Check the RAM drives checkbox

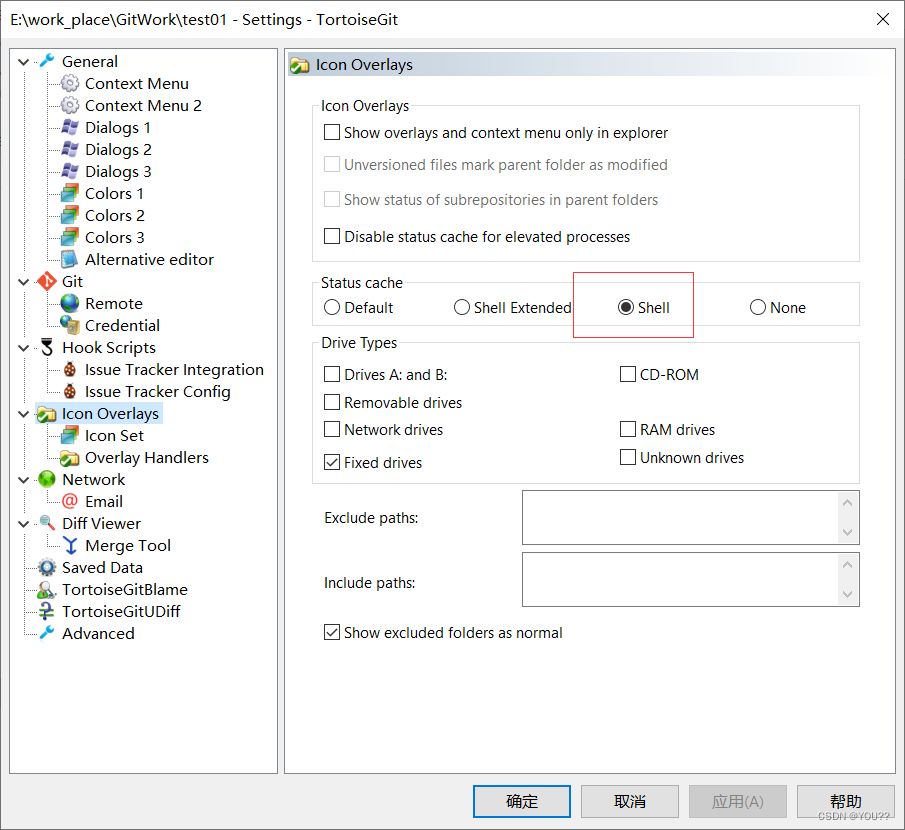628,429
